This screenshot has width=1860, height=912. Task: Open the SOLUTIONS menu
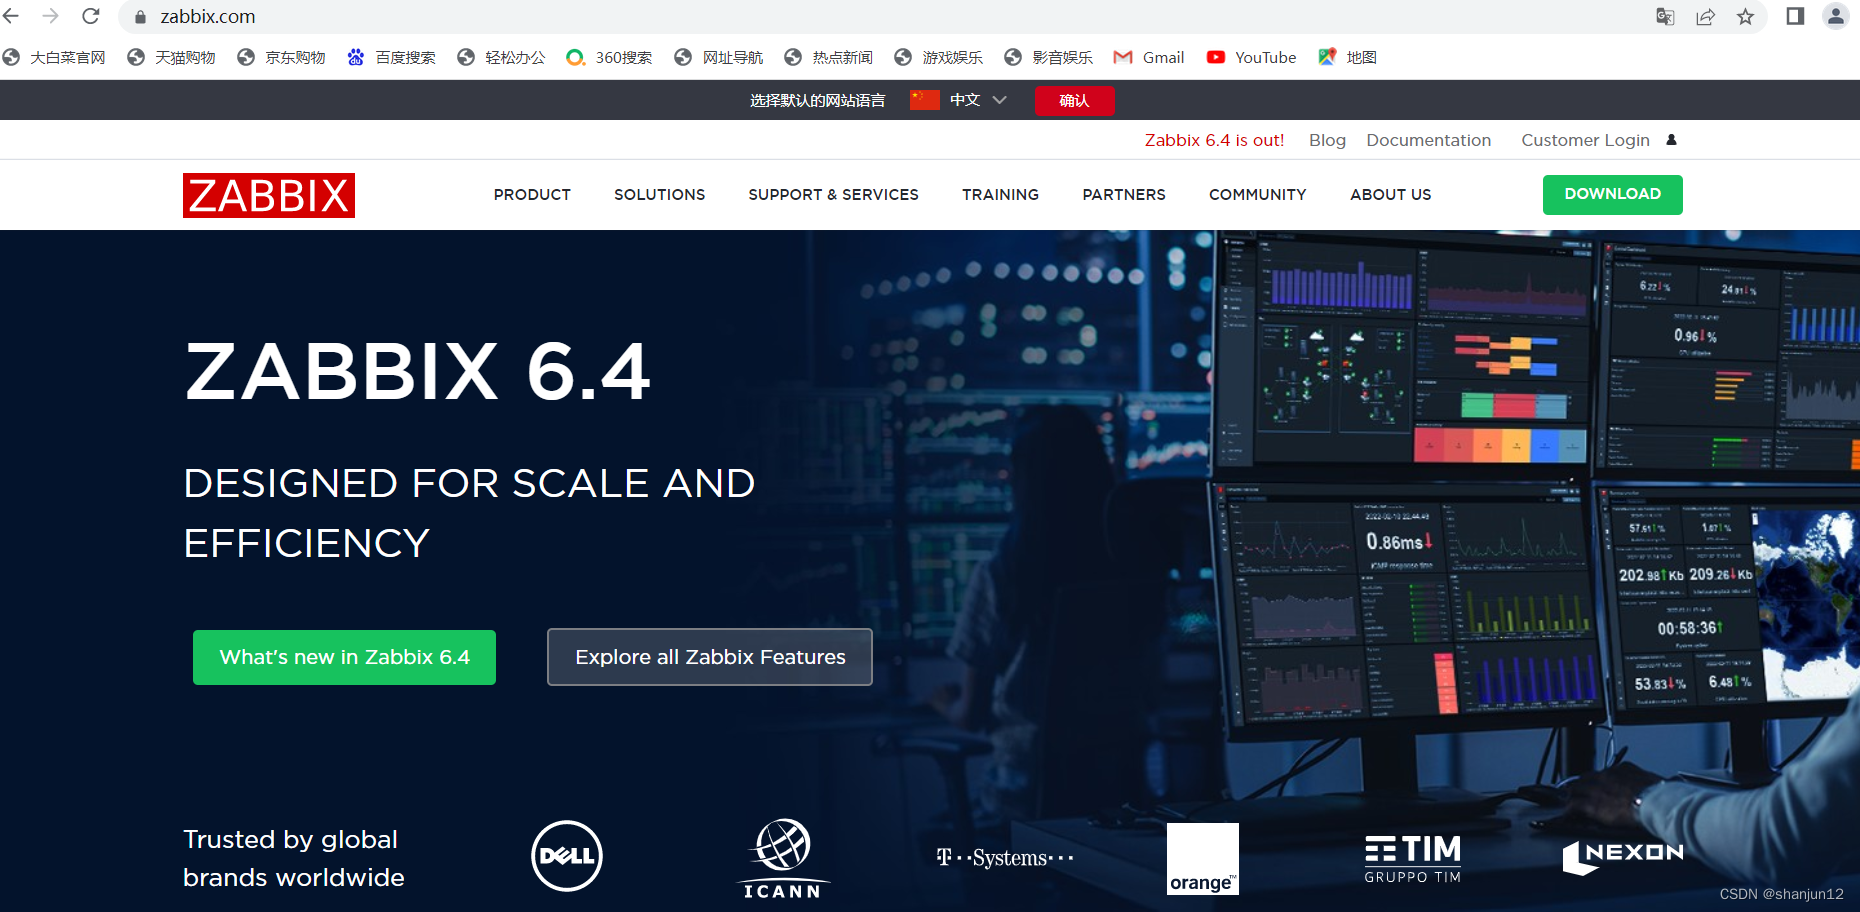click(660, 195)
